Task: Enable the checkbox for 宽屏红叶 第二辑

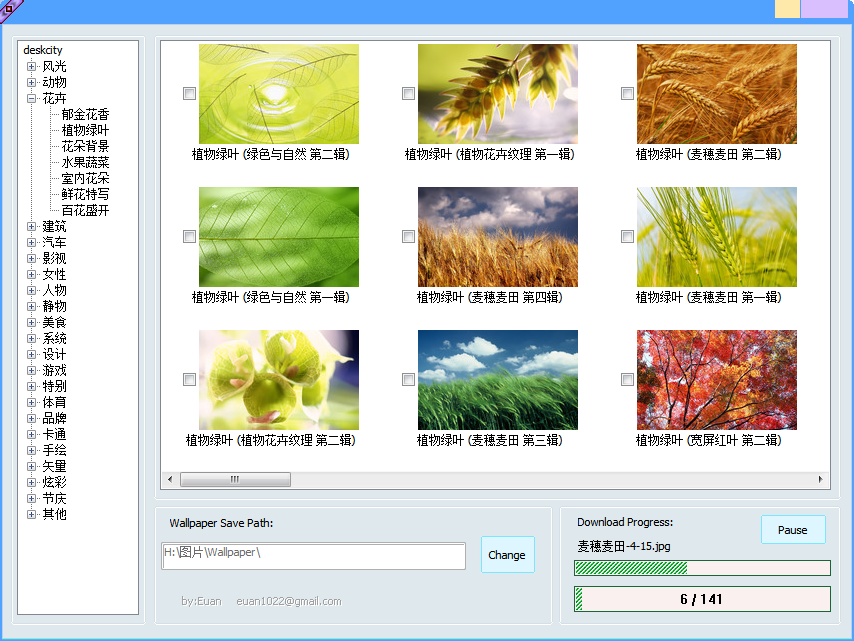Action: (x=627, y=380)
